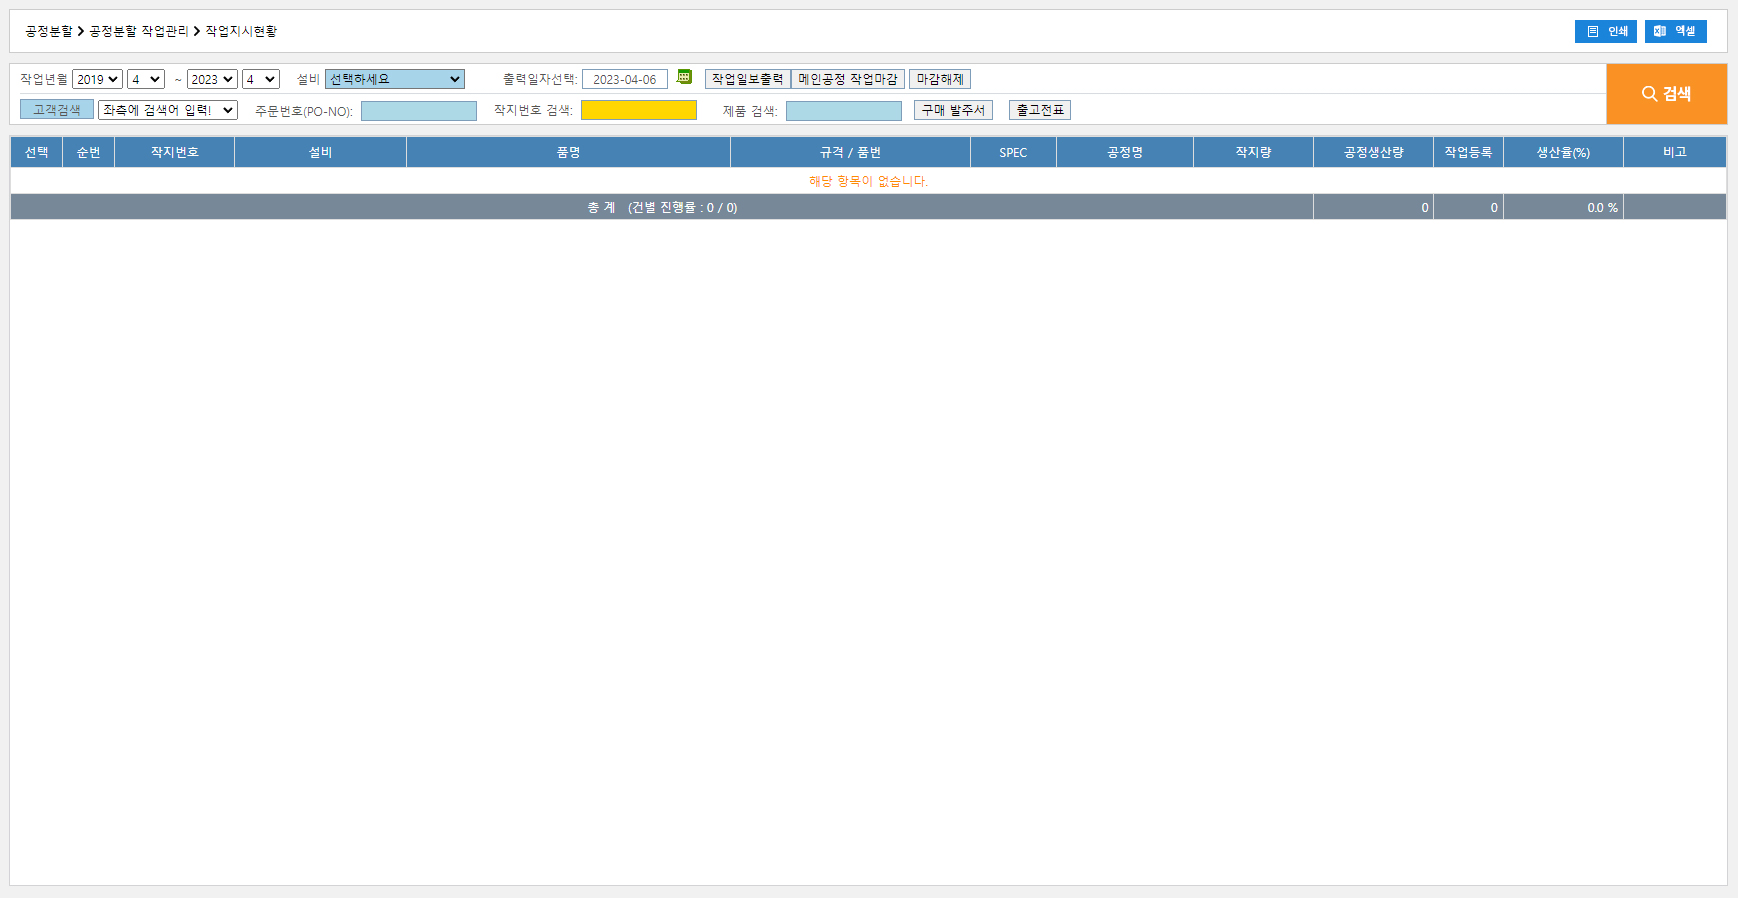
Task: Click the 고객검색 button
Action: [57, 110]
